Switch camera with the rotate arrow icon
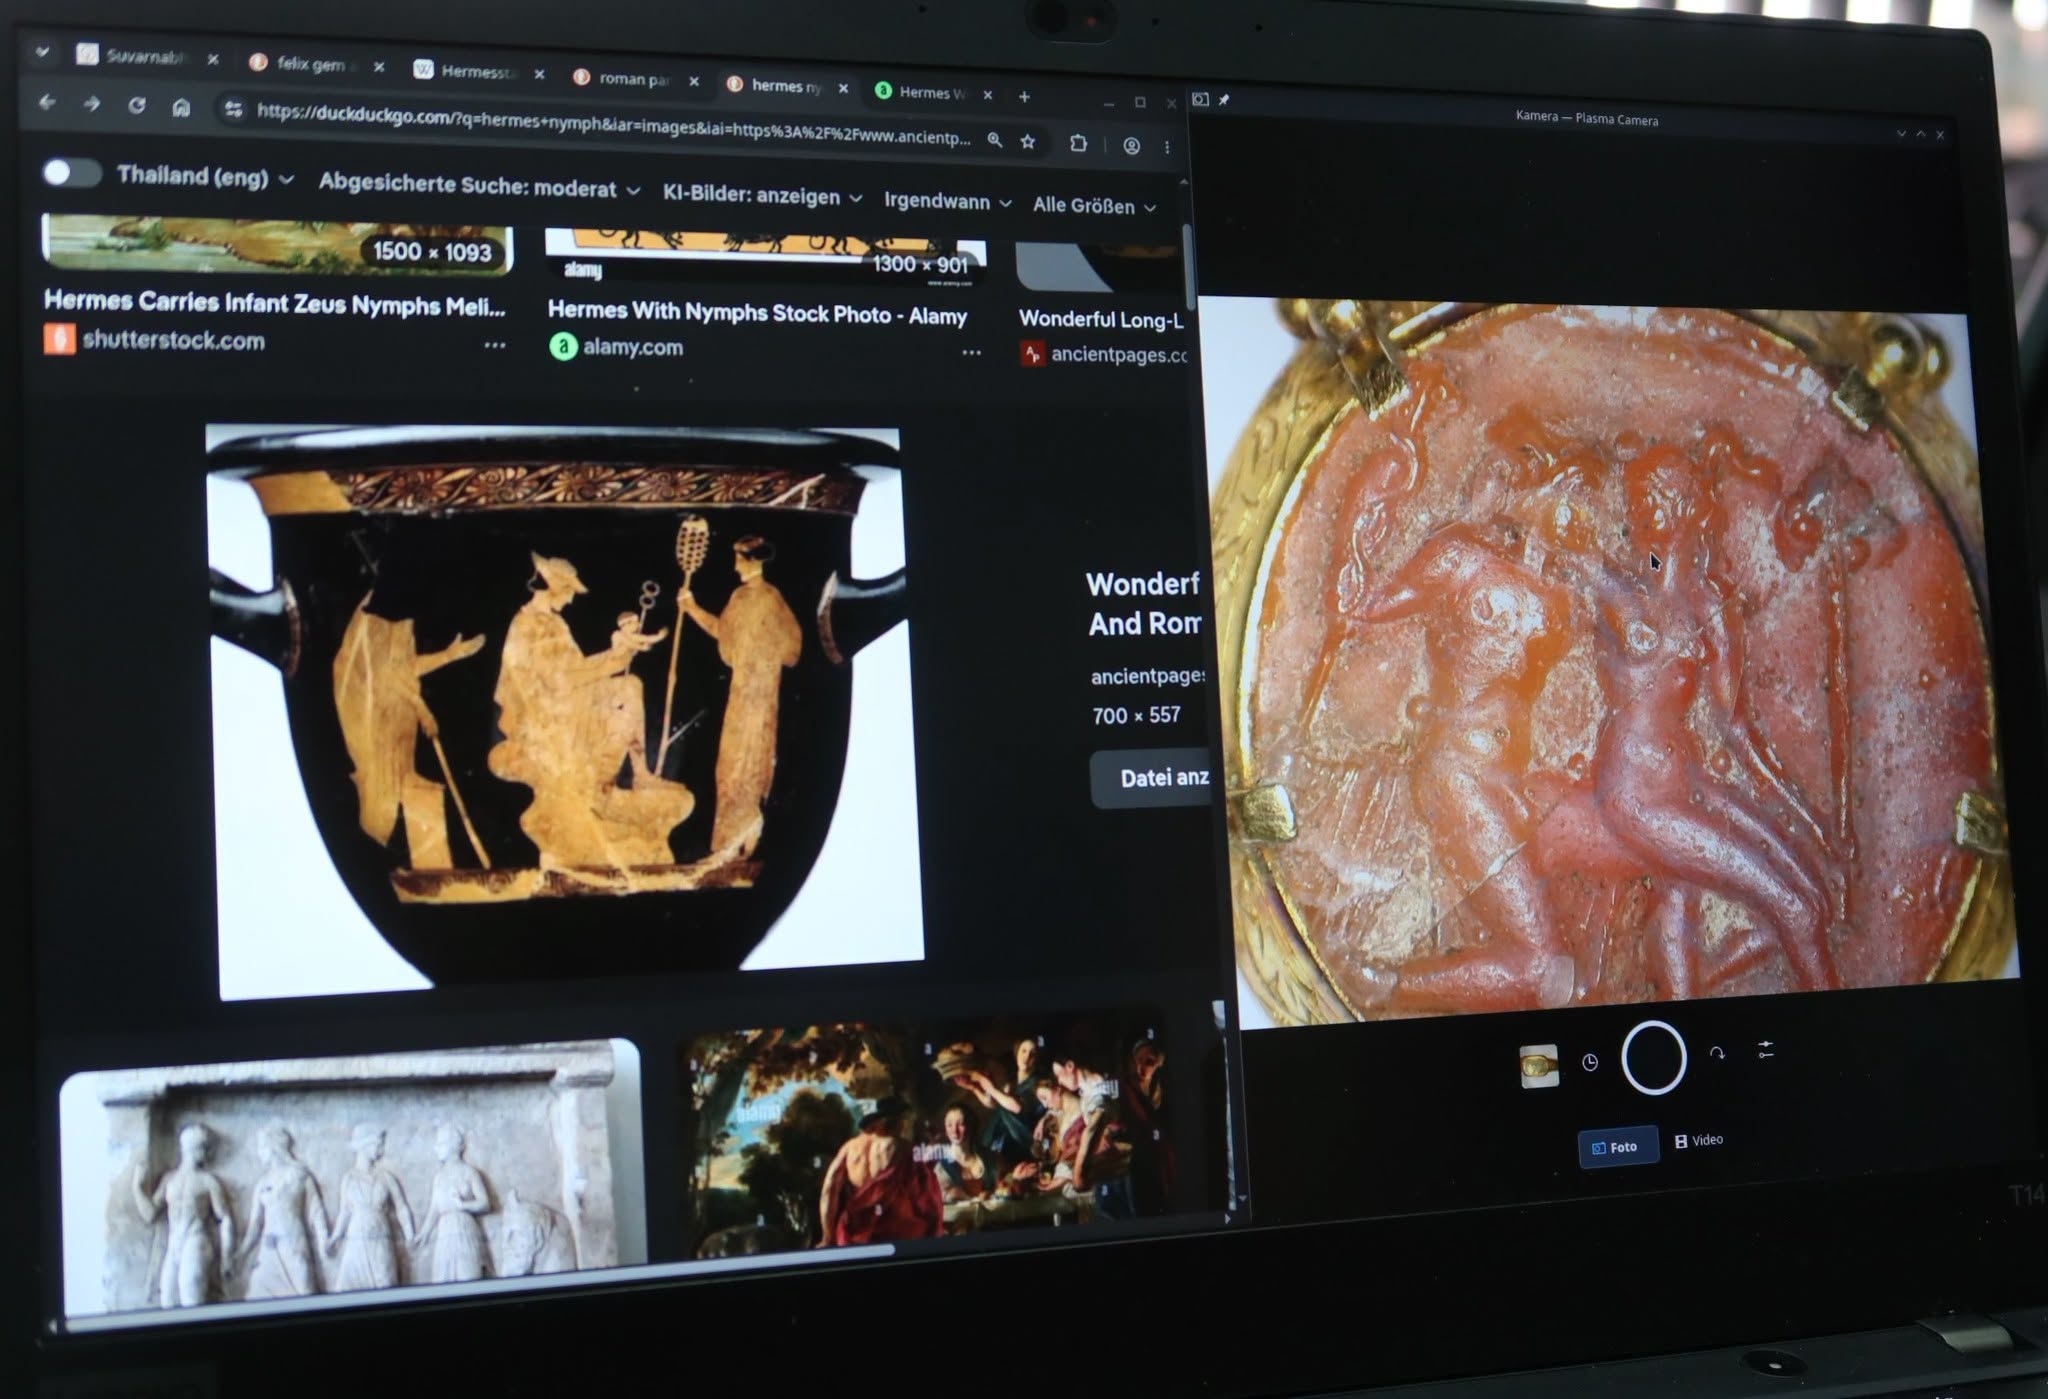This screenshot has width=2048, height=1399. pos(1717,1053)
